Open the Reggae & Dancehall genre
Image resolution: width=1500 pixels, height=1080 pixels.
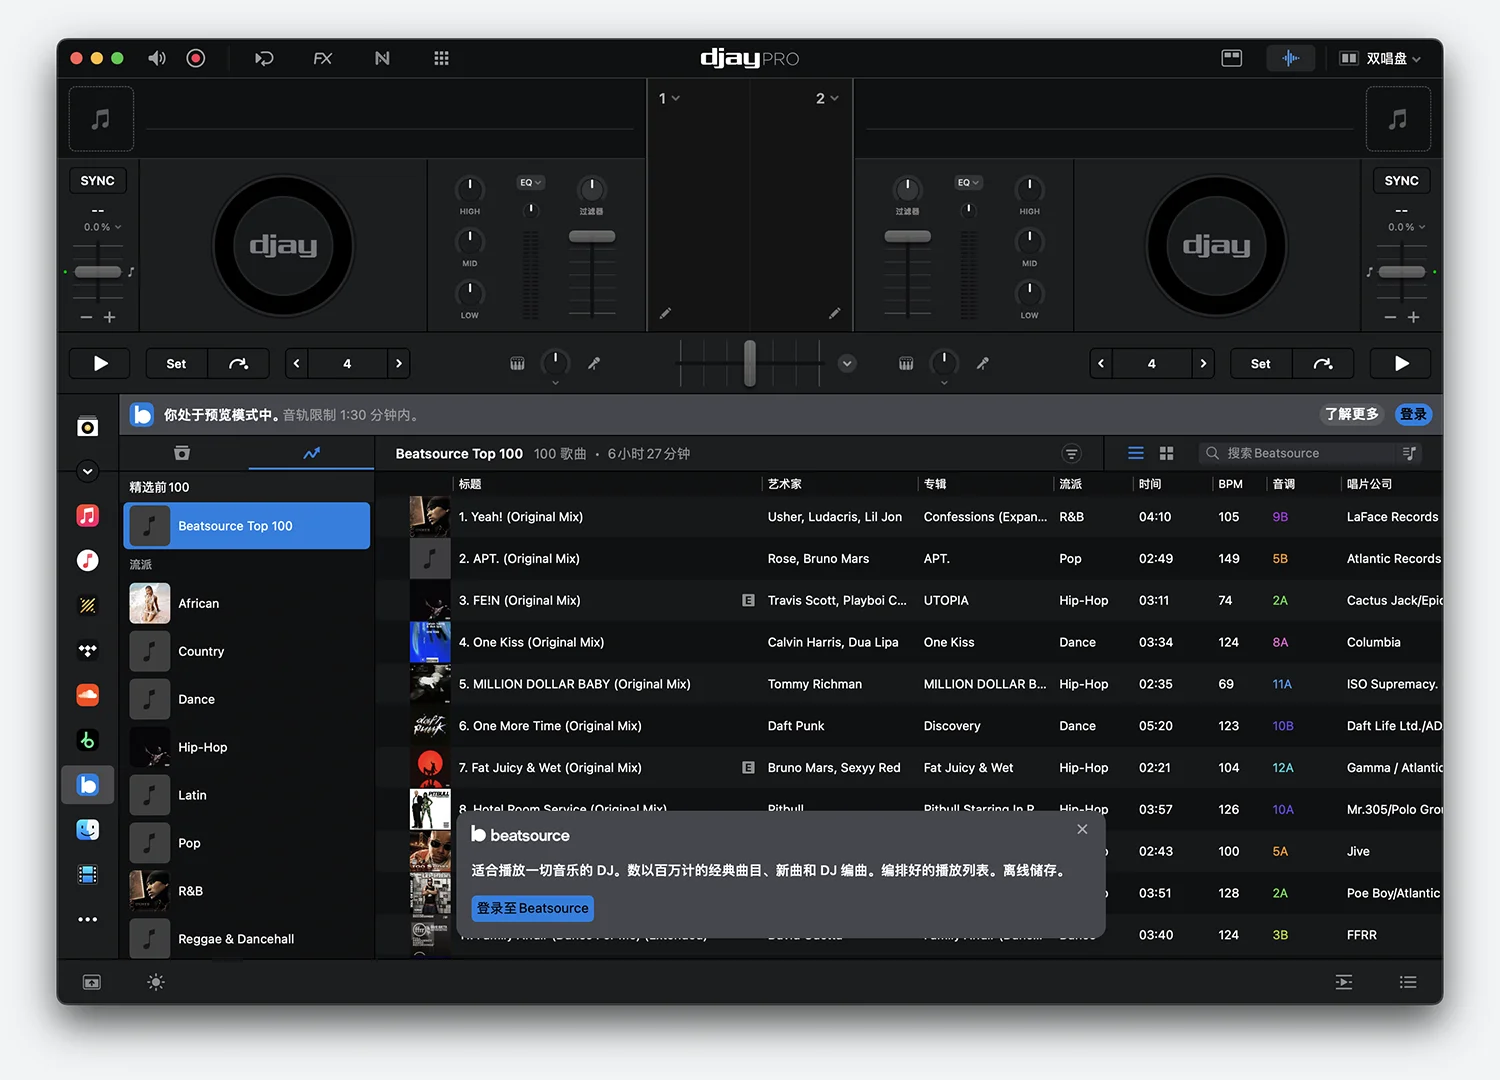point(247,939)
